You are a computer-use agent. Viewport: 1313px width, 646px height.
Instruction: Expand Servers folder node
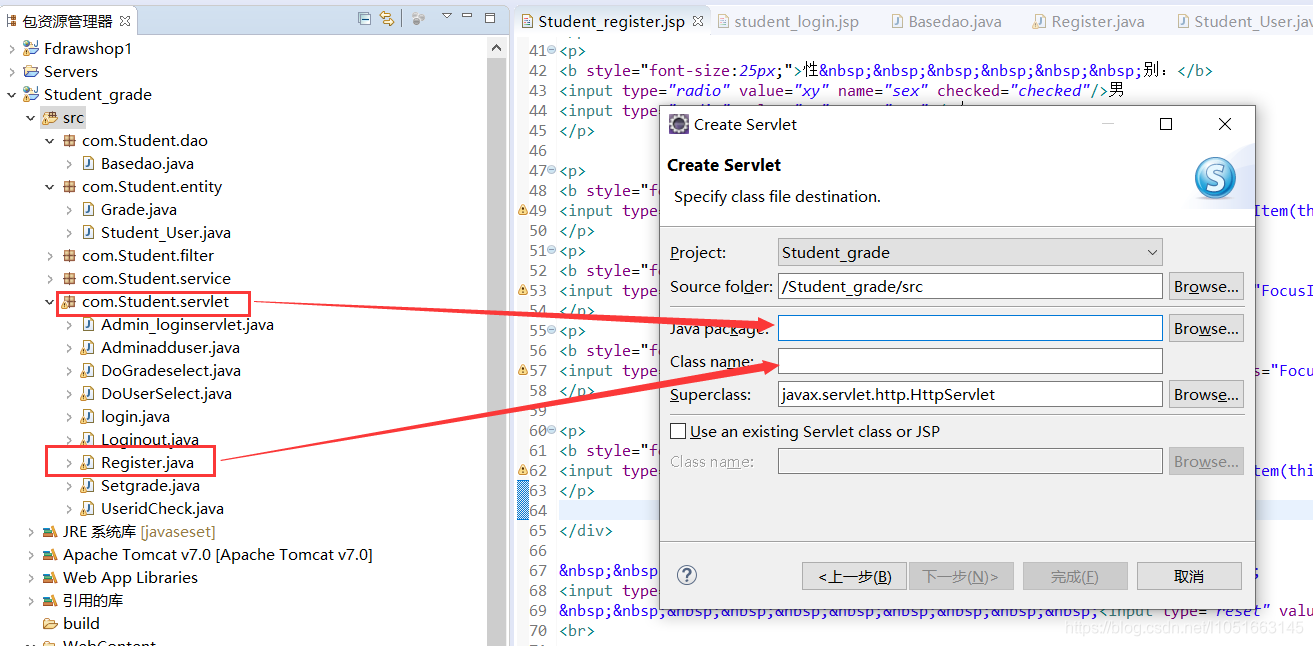tap(11, 71)
